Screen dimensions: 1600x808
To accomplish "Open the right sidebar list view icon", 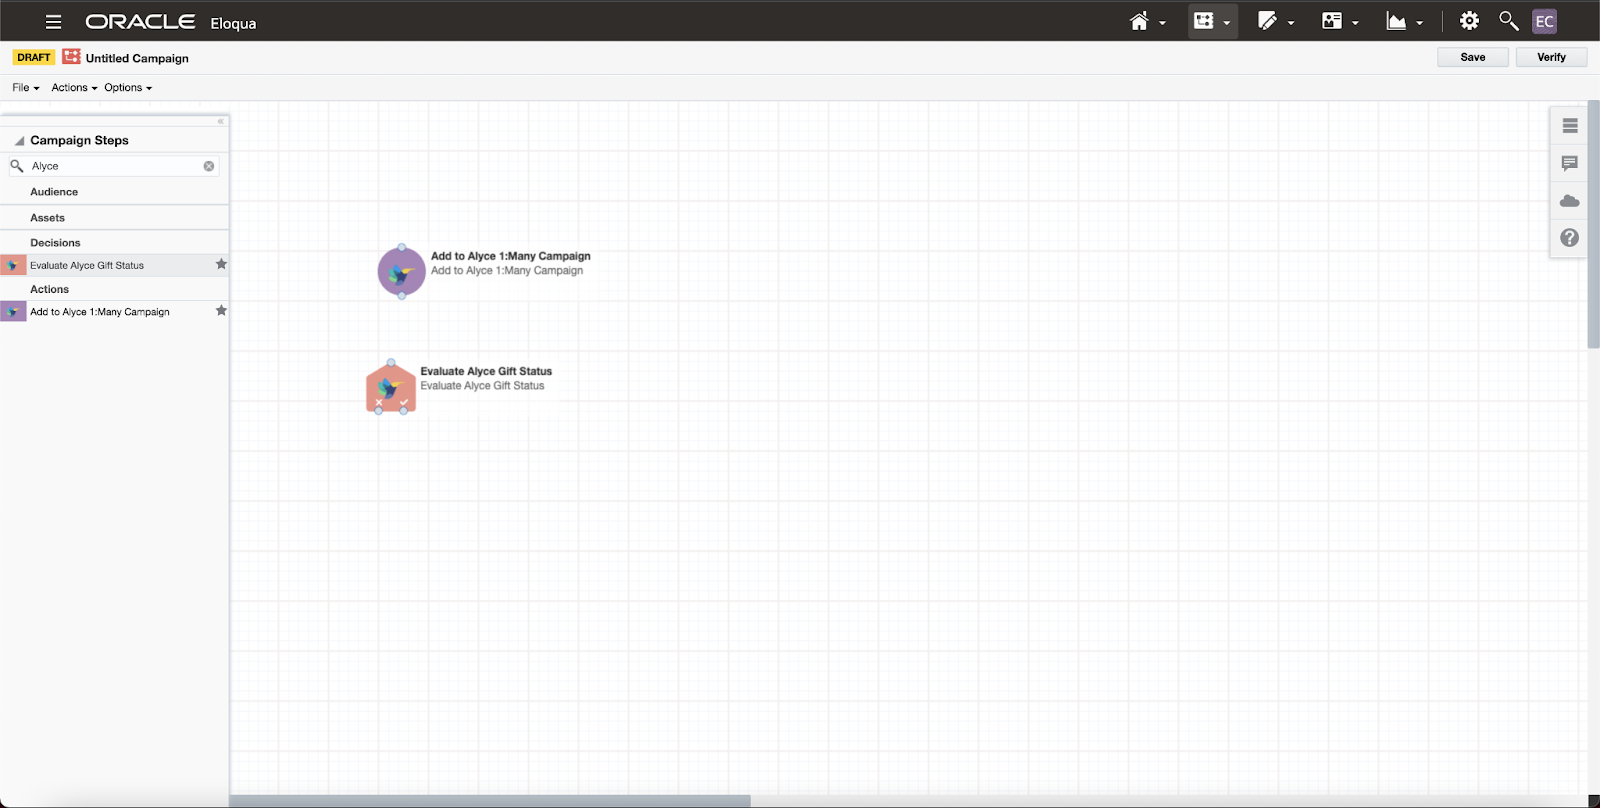I will [x=1570, y=126].
